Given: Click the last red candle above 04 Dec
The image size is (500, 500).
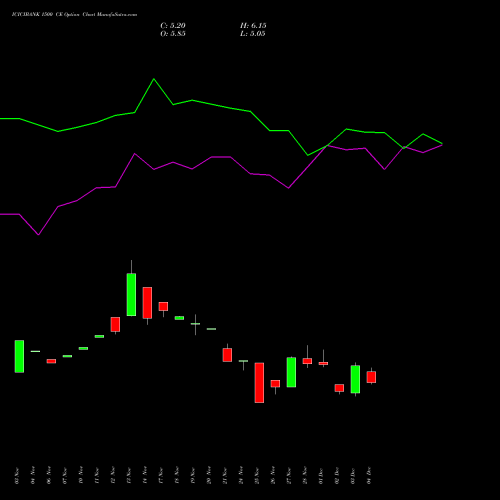Looking at the screenshot, I should (371, 377).
